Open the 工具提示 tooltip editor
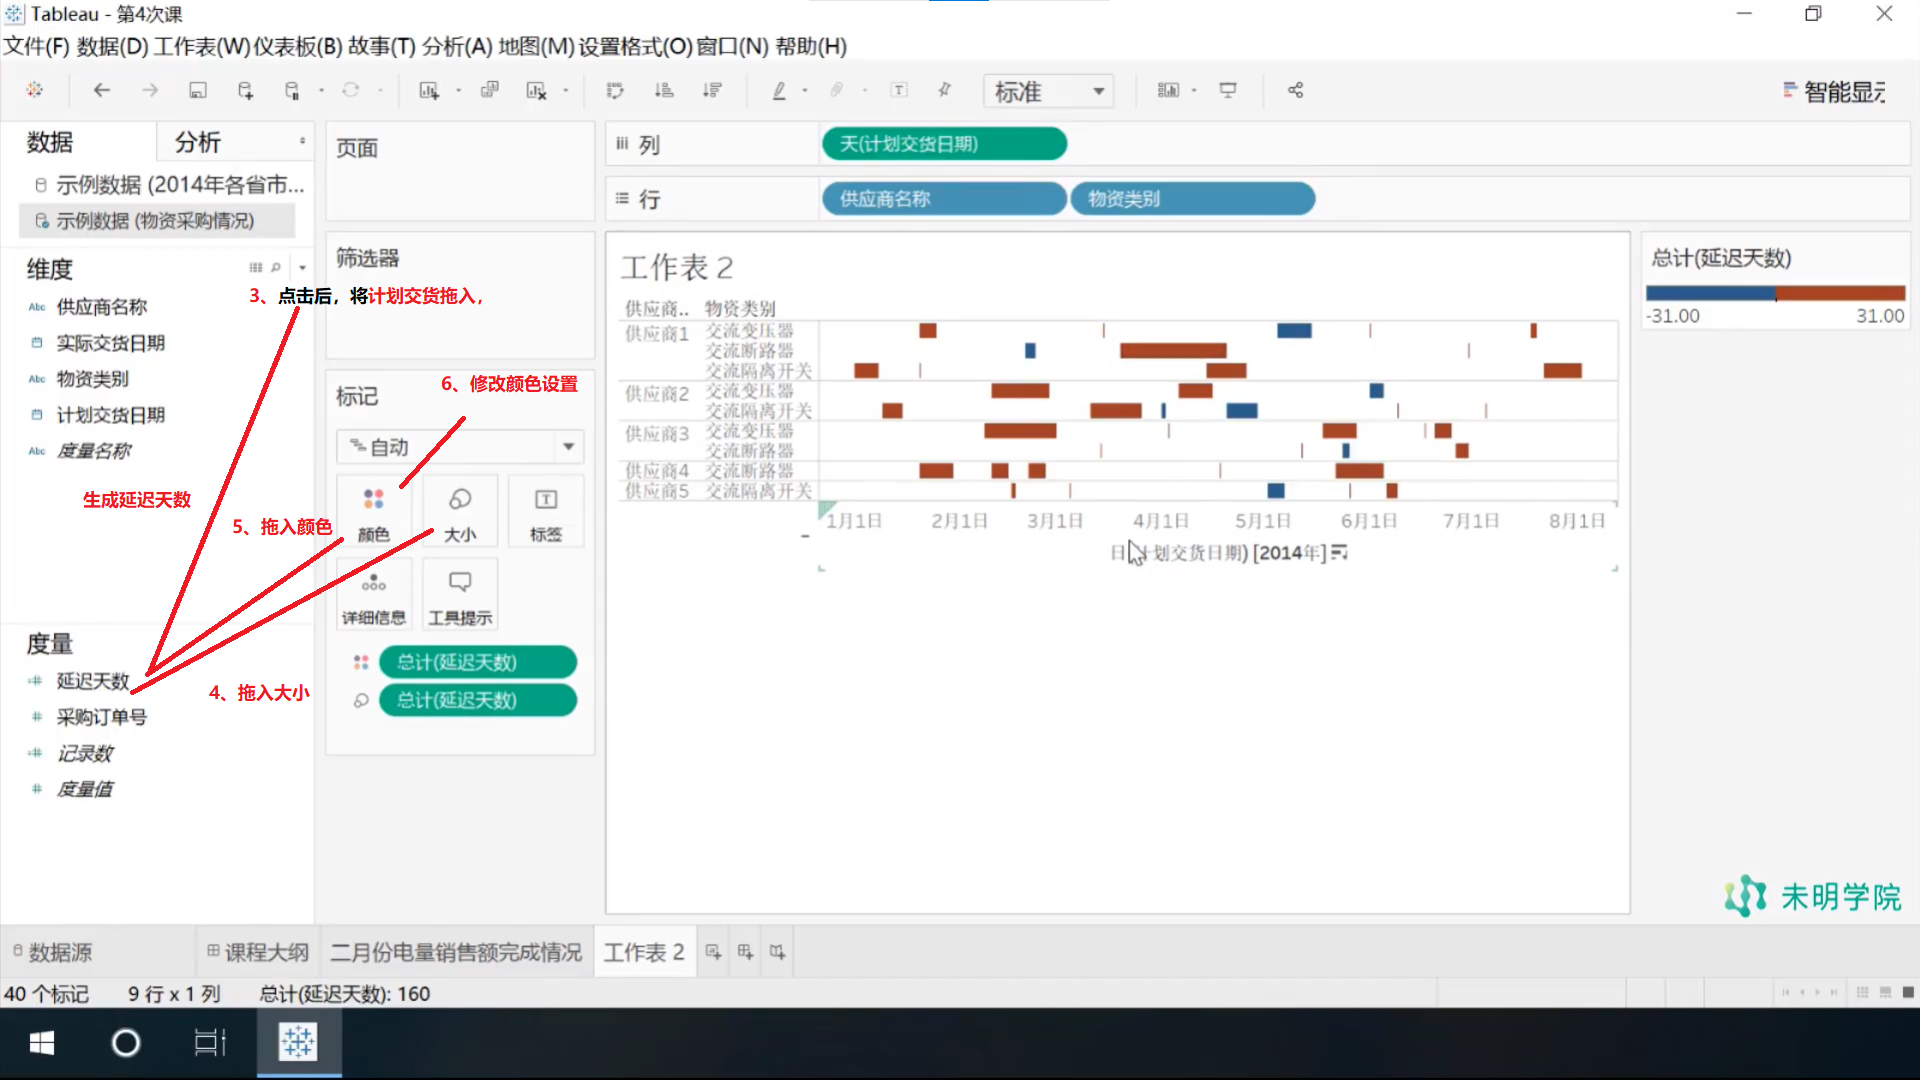Viewport: 1920px width, 1080px height. (459, 593)
